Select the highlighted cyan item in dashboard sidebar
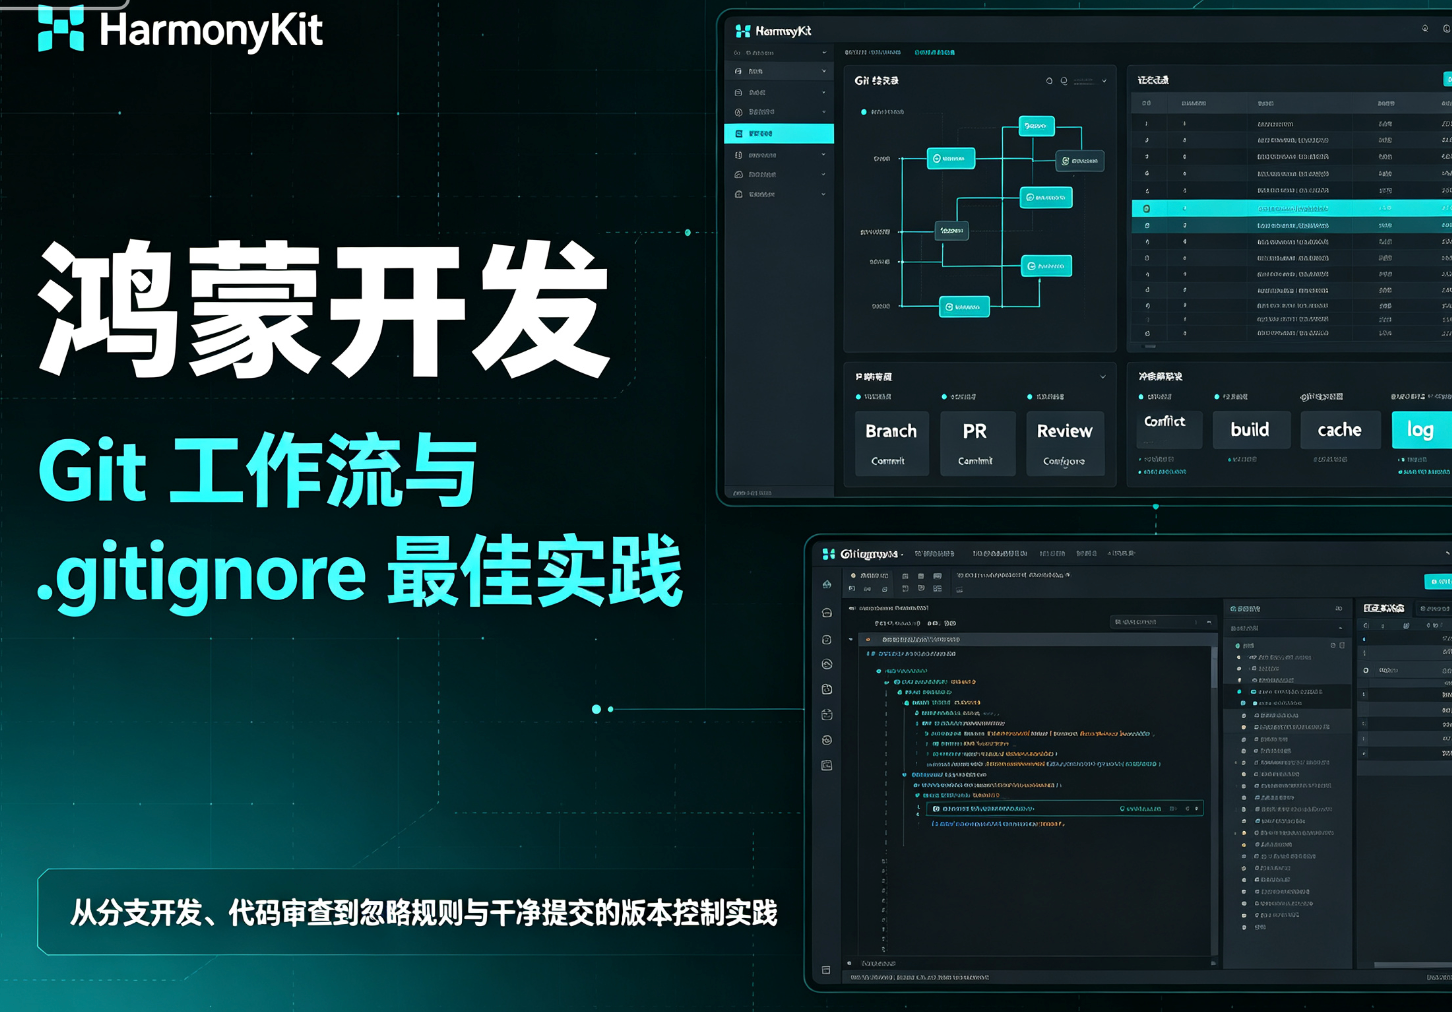 point(779,133)
